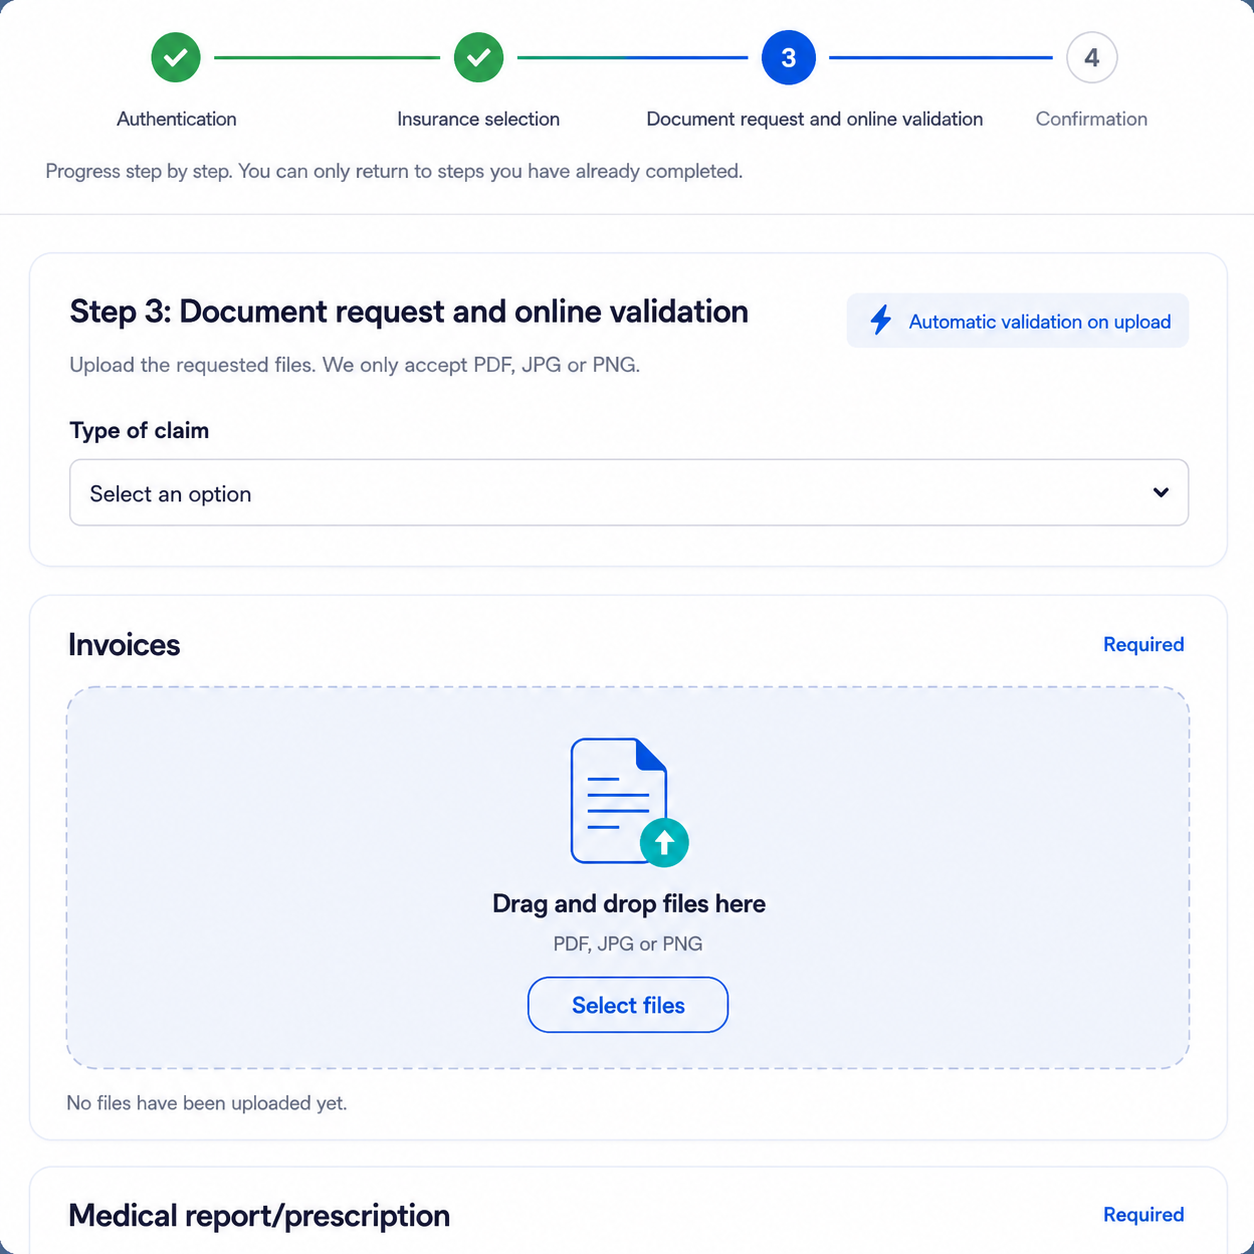Click the Confirmation step label
Screen dimensions: 1254x1254
(1091, 119)
